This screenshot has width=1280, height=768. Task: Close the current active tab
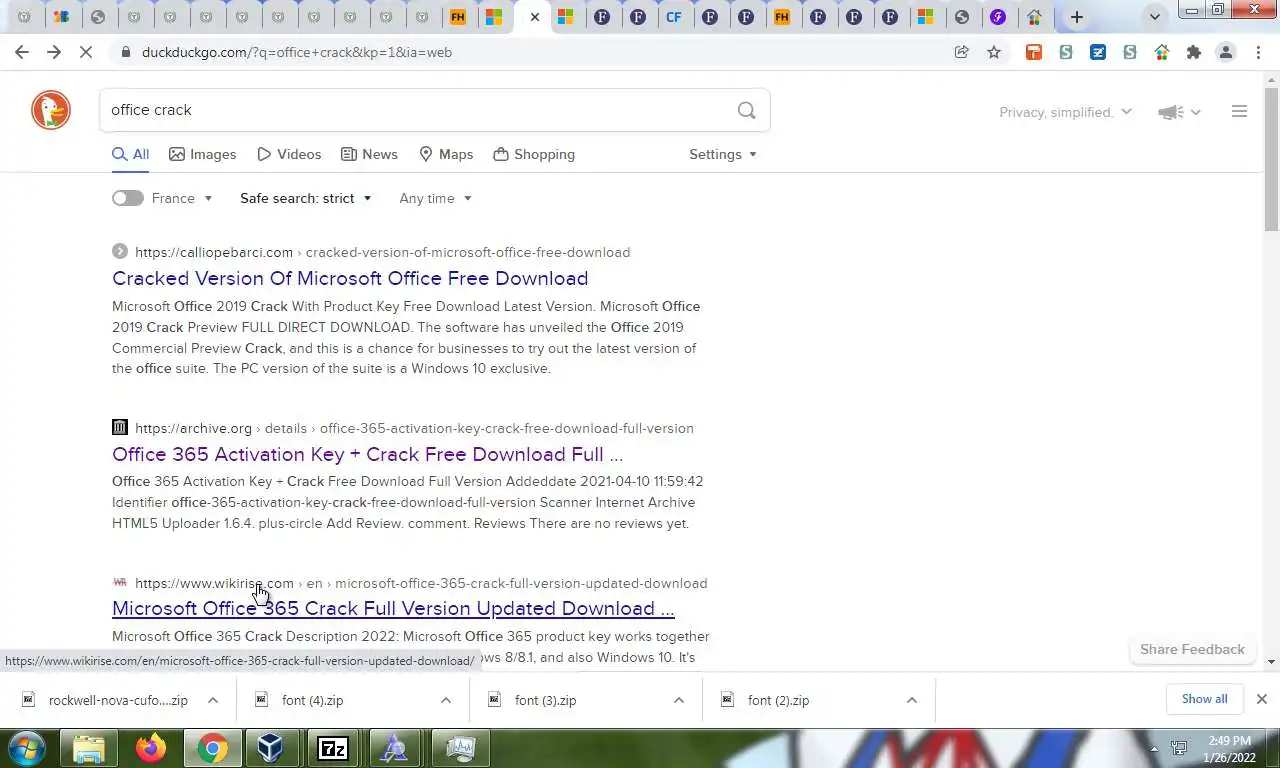point(535,17)
